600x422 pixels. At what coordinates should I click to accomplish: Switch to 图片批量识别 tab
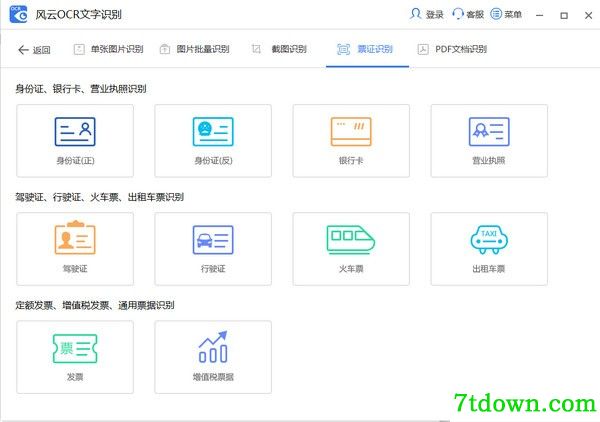tap(203, 49)
